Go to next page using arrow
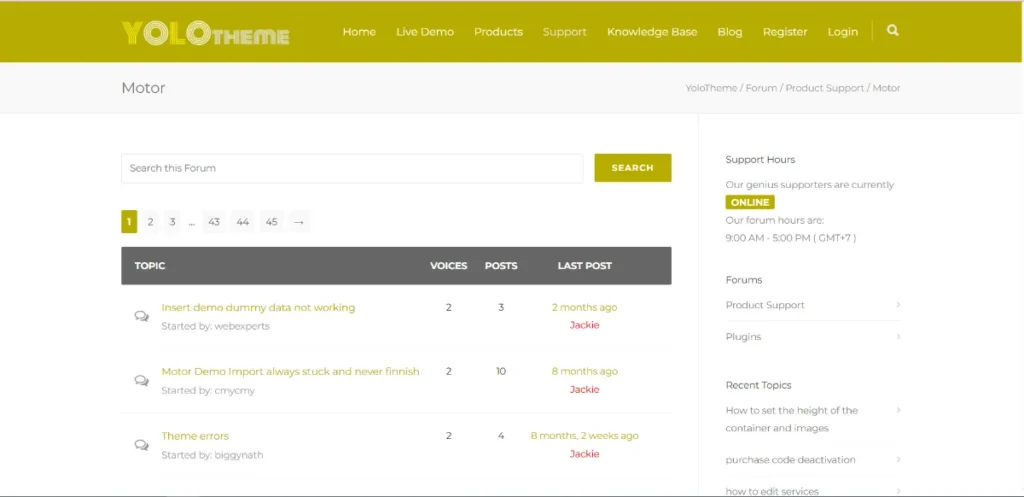The height and width of the screenshot is (497, 1024). coord(299,222)
